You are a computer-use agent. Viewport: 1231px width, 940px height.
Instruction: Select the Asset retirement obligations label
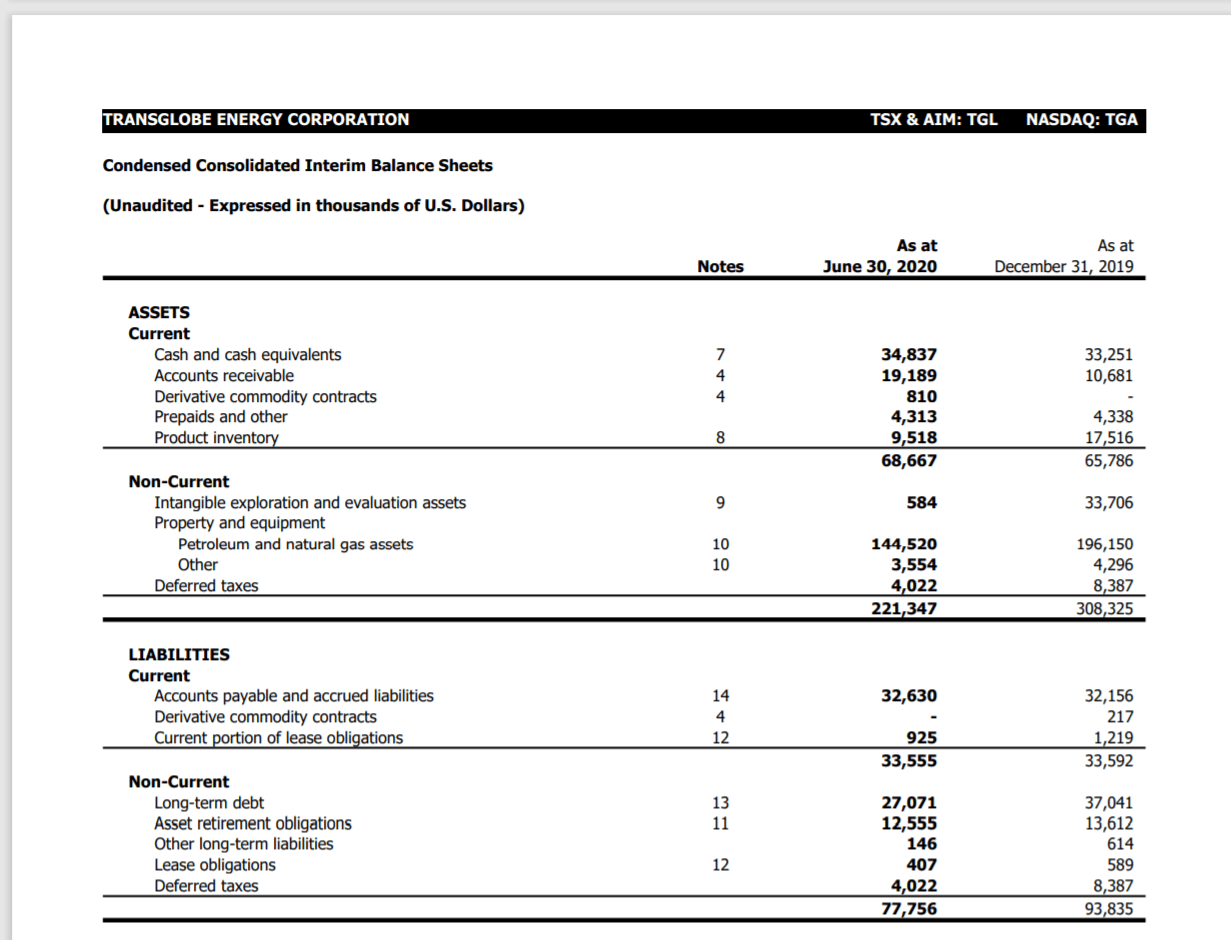[x=253, y=823]
